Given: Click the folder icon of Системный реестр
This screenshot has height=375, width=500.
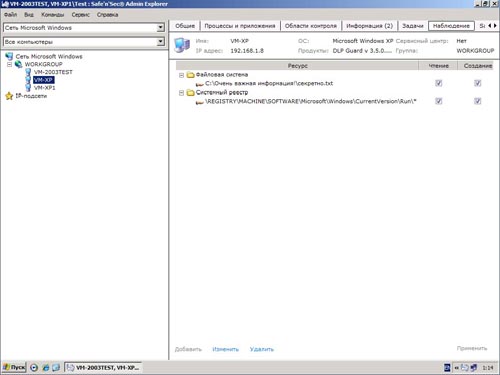Looking at the screenshot, I should pyautogui.click(x=191, y=93).
